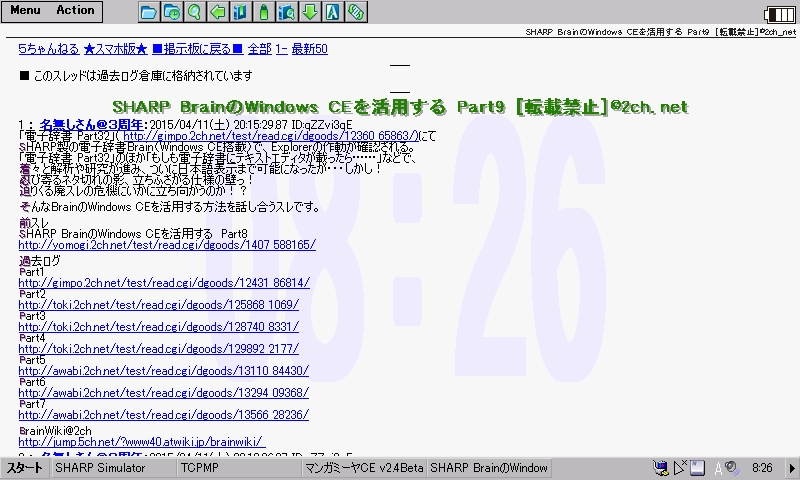Click the green refresh page icon

pyautogui.click(x=356, y=12)
